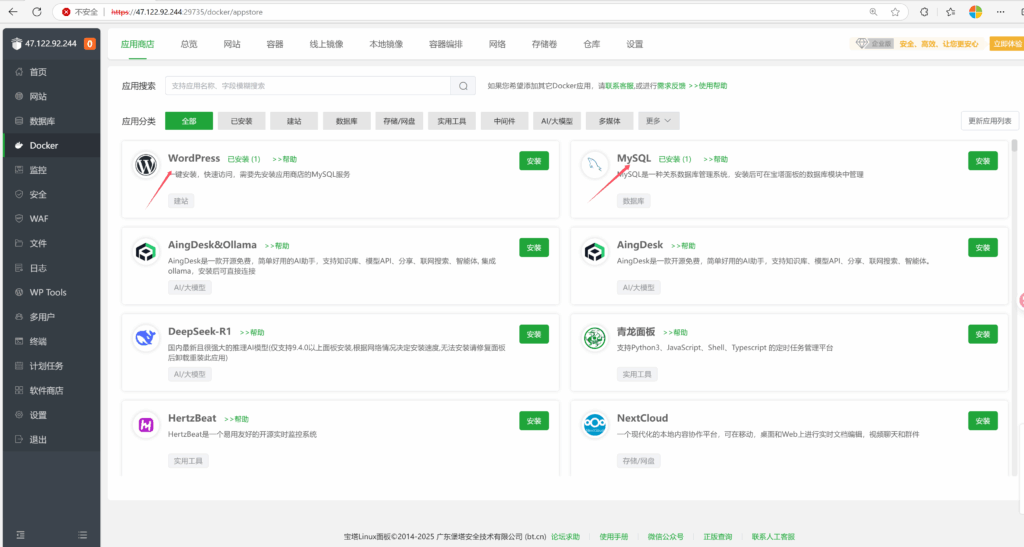Click 更新应用列表 button
This screenshot has width=1024, height=547.
point(989,121)
